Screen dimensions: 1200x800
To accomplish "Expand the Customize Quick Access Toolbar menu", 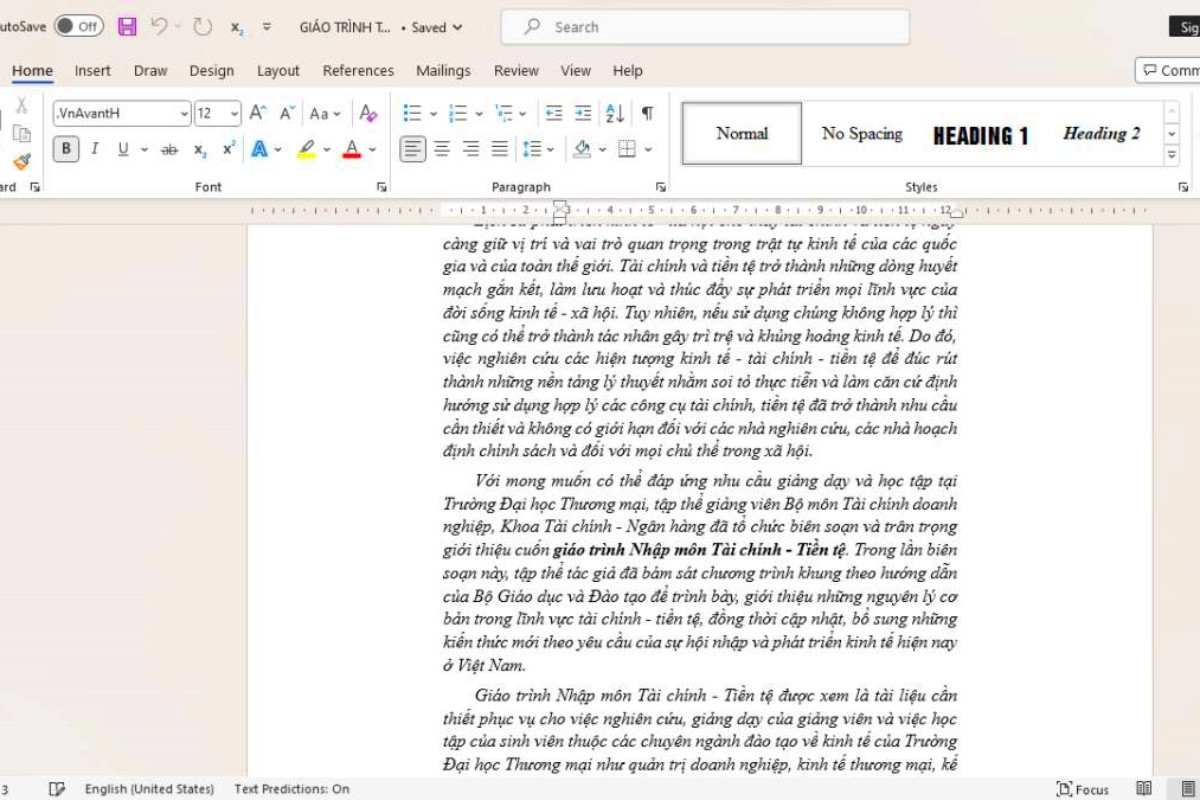I will click(266, 27).
